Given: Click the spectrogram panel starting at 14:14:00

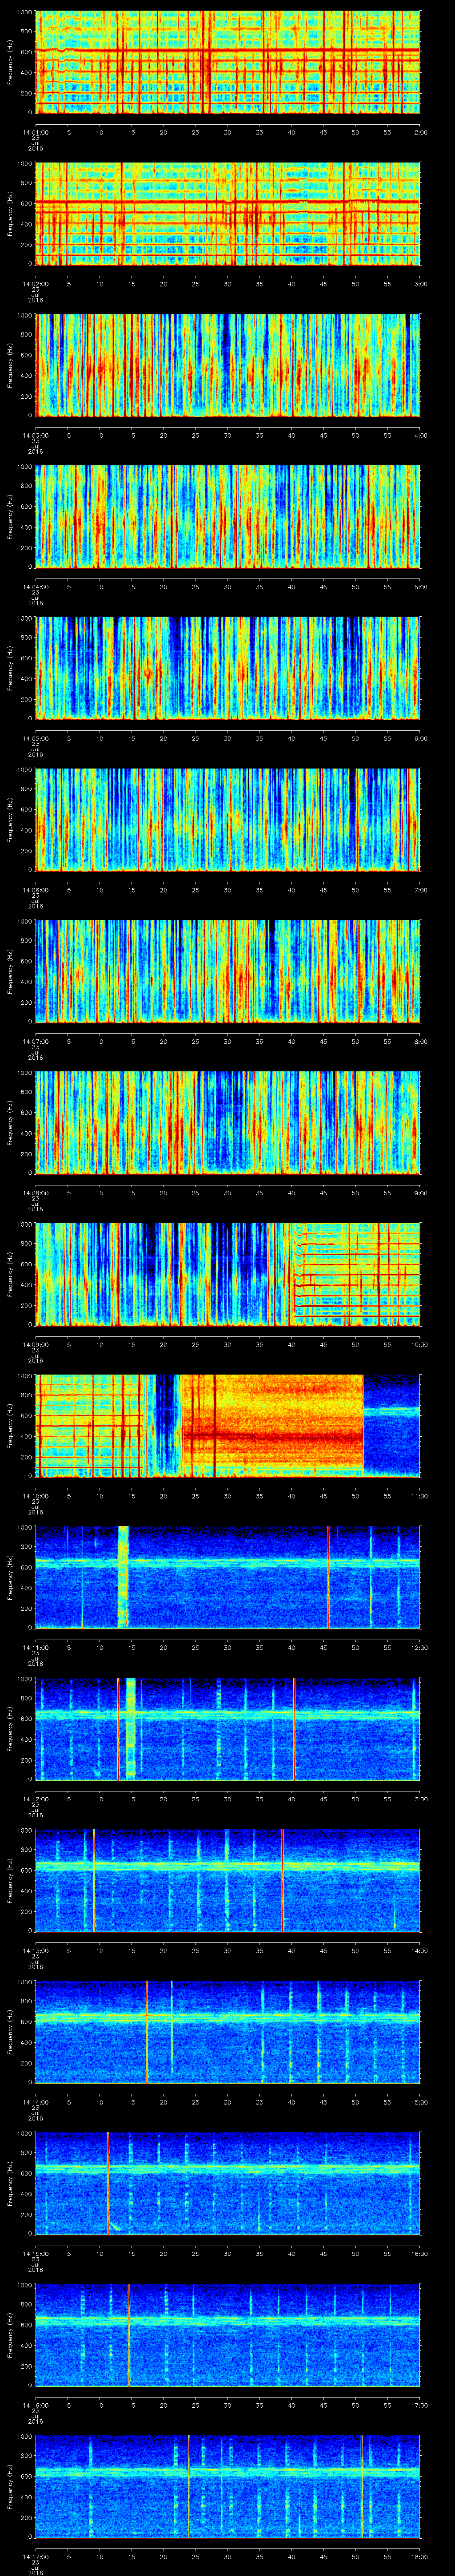Looking at the screenshot, I should tap(228, 2032).
